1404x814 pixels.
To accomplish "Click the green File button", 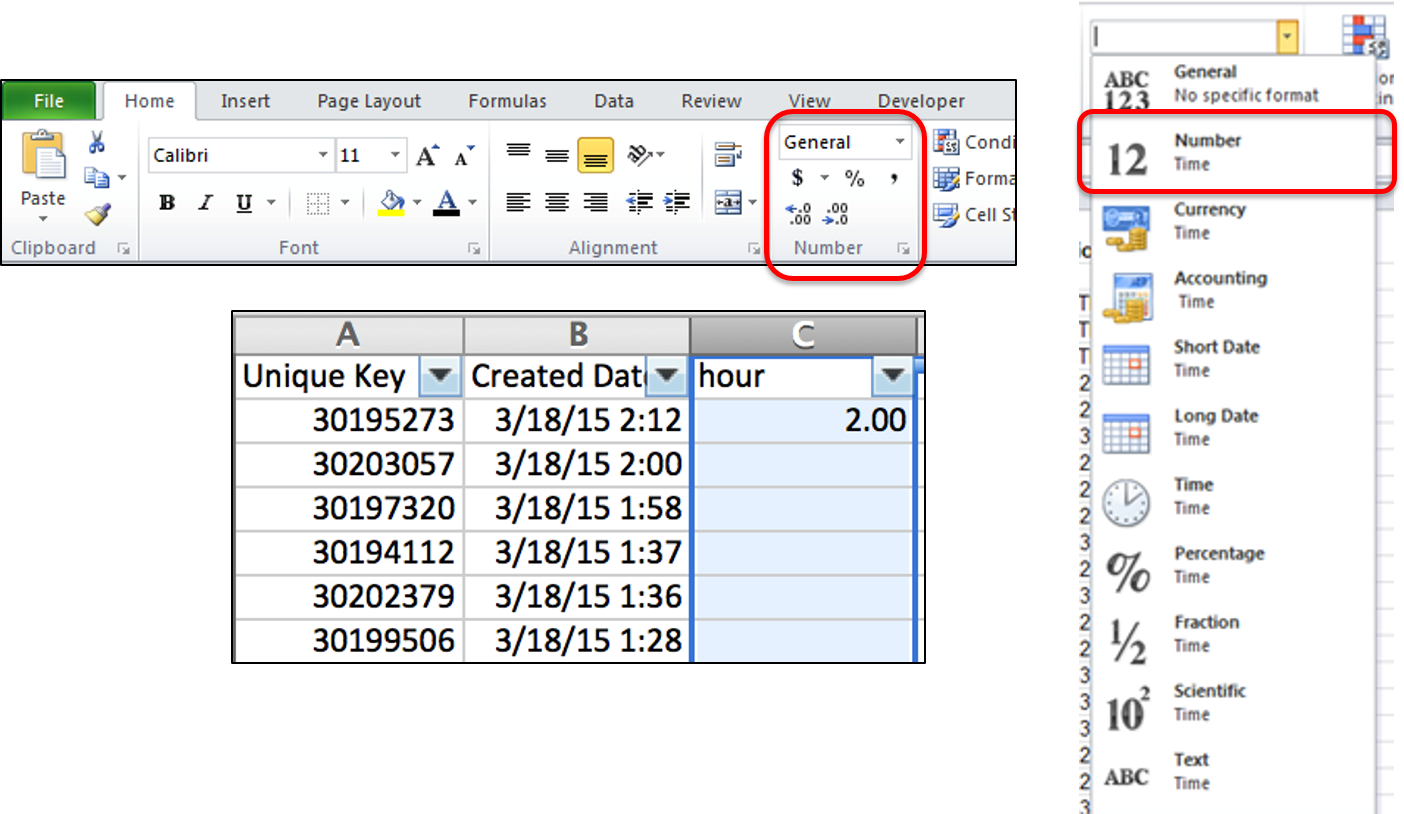I will tap(49, 101).
